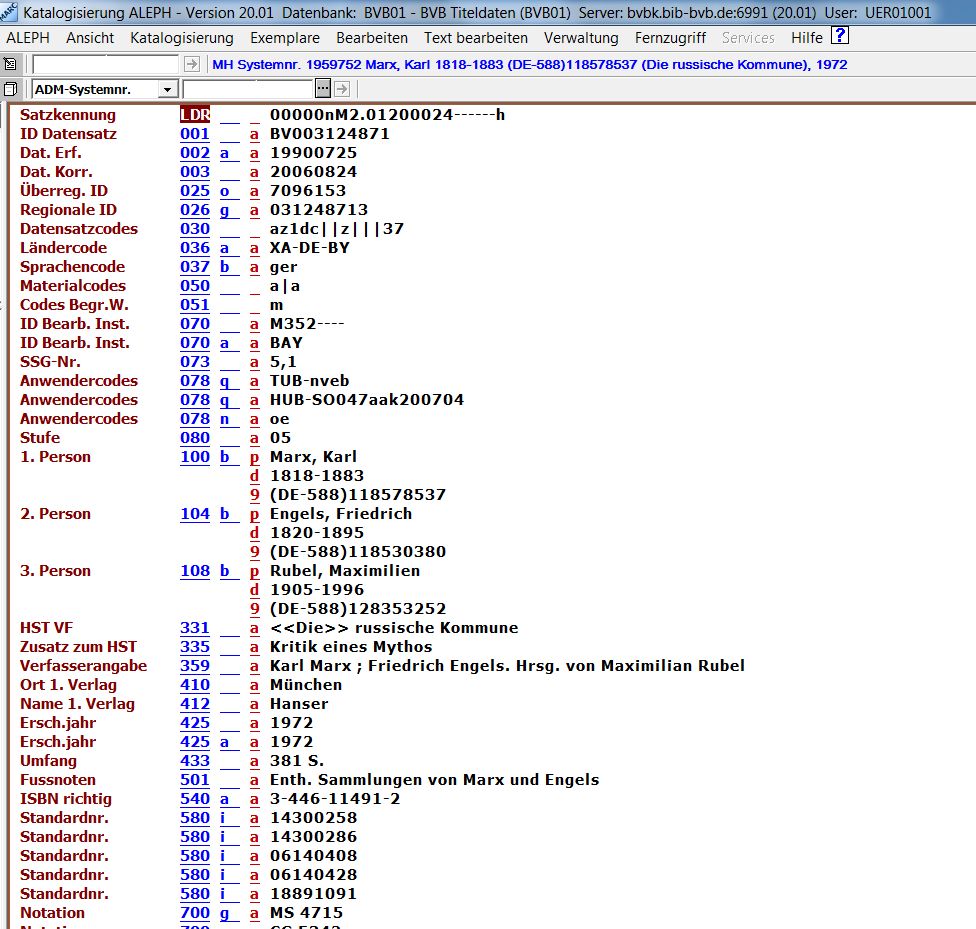The width and height of the screenshot is (976, 929).
Task: Click field tag 540 for ISBN richtig
Action: tap(195, 799)
